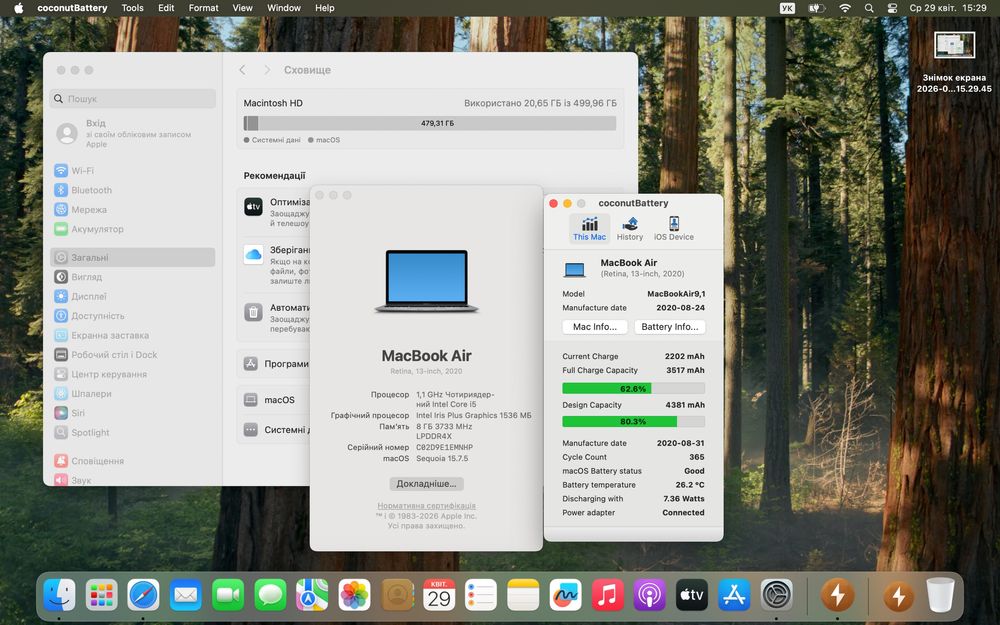The image size is (1000, 625).
Task: Click the Battery Info... button
Action: point(670,327)
